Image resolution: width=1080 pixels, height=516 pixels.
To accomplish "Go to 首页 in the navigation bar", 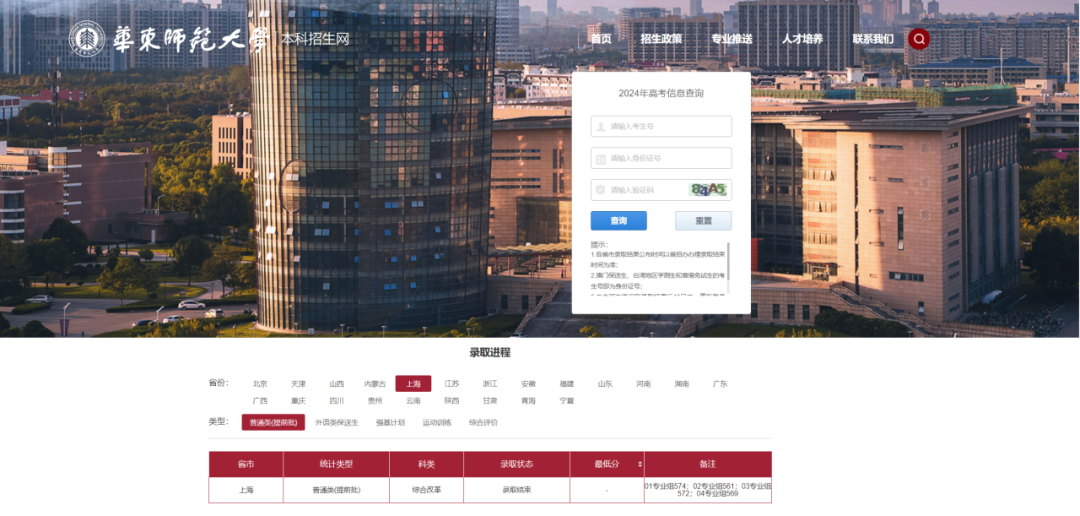I will click(x=601, y=39).
